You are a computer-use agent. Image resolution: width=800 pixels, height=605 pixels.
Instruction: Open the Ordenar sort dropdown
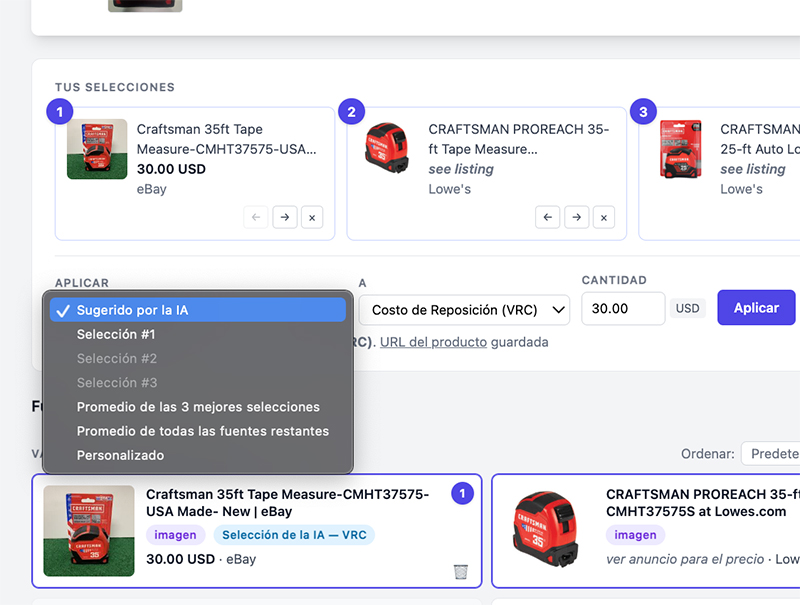[770, 453]
